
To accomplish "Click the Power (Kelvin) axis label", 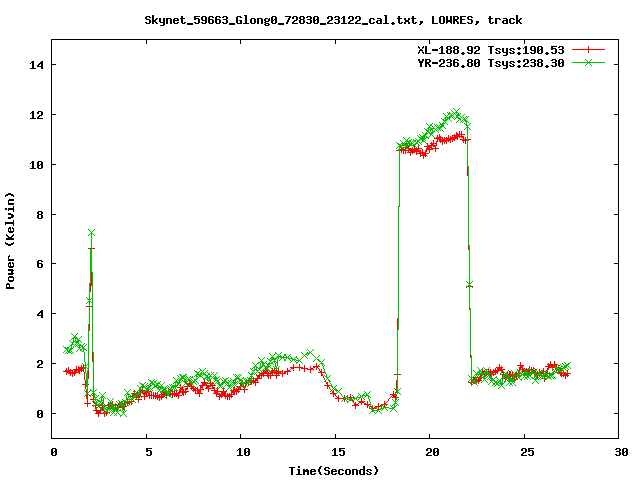I will (10, 241).
